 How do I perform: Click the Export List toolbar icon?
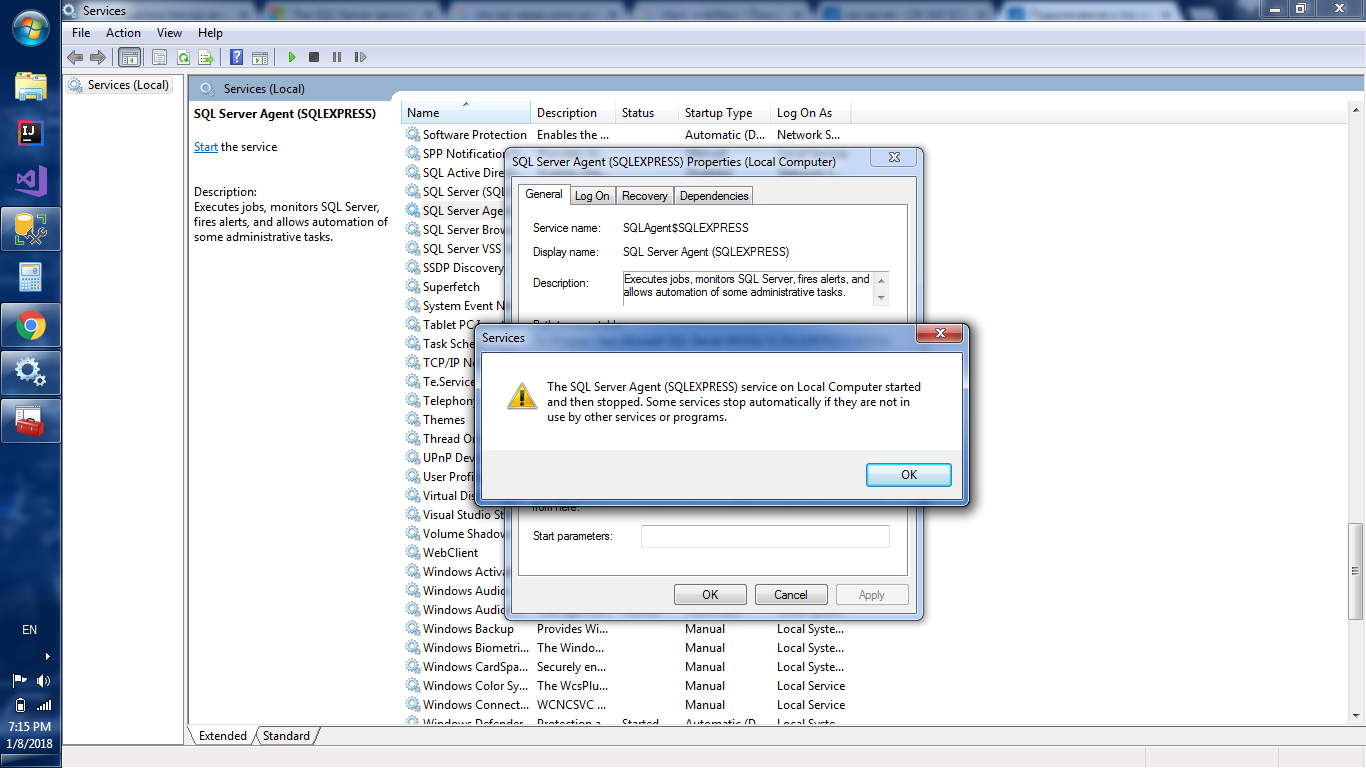click(x=206, y=58)
